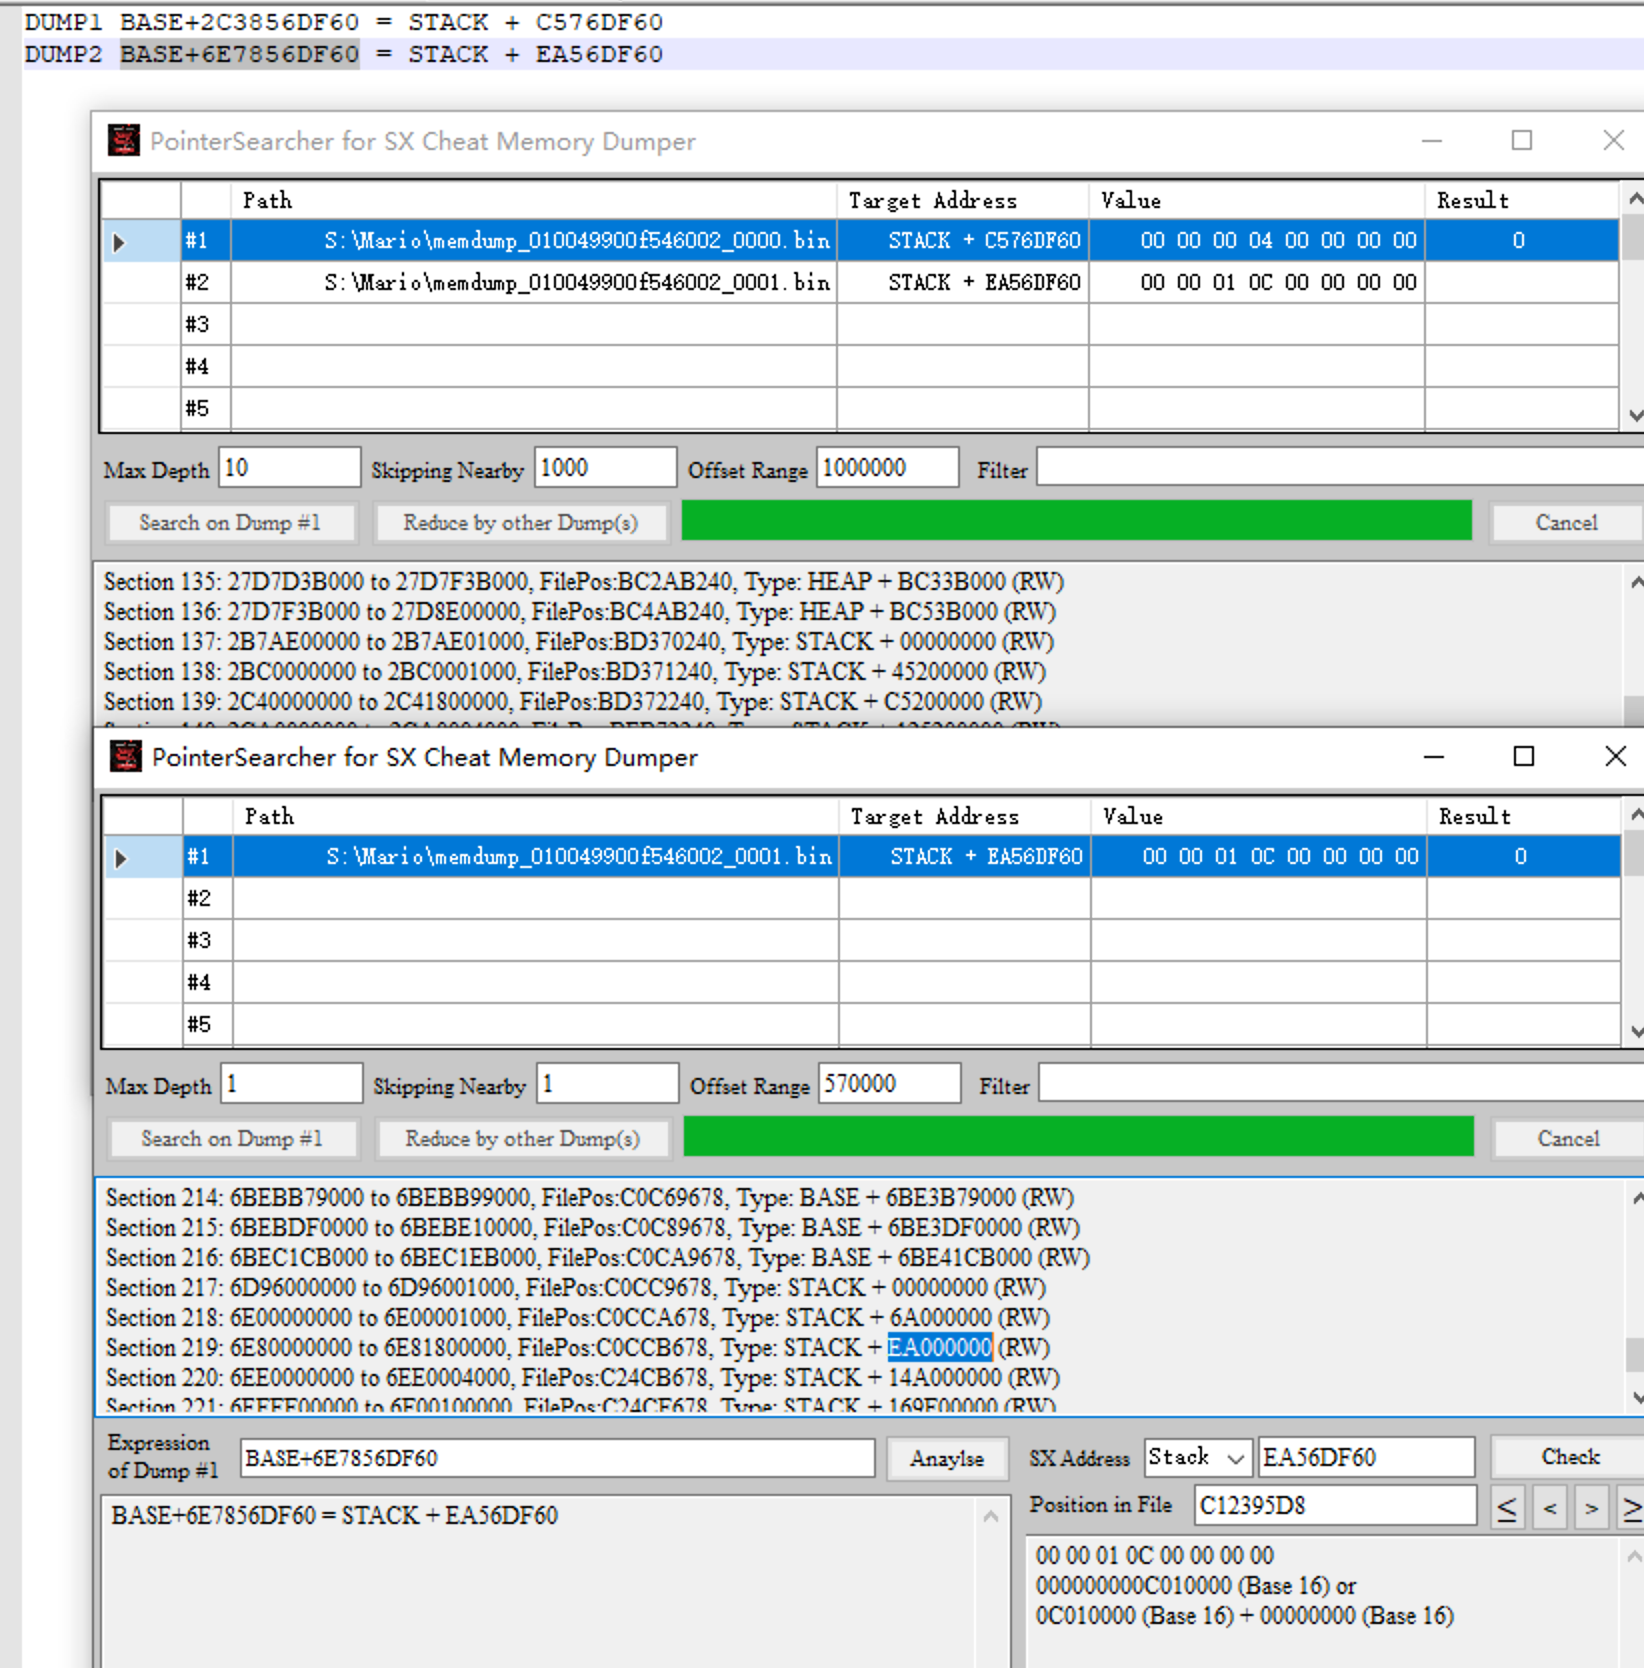Screen dimensions: 1644x1668
Task: Click Reduce by other Dump(s) in front window
Action: 522,1138
